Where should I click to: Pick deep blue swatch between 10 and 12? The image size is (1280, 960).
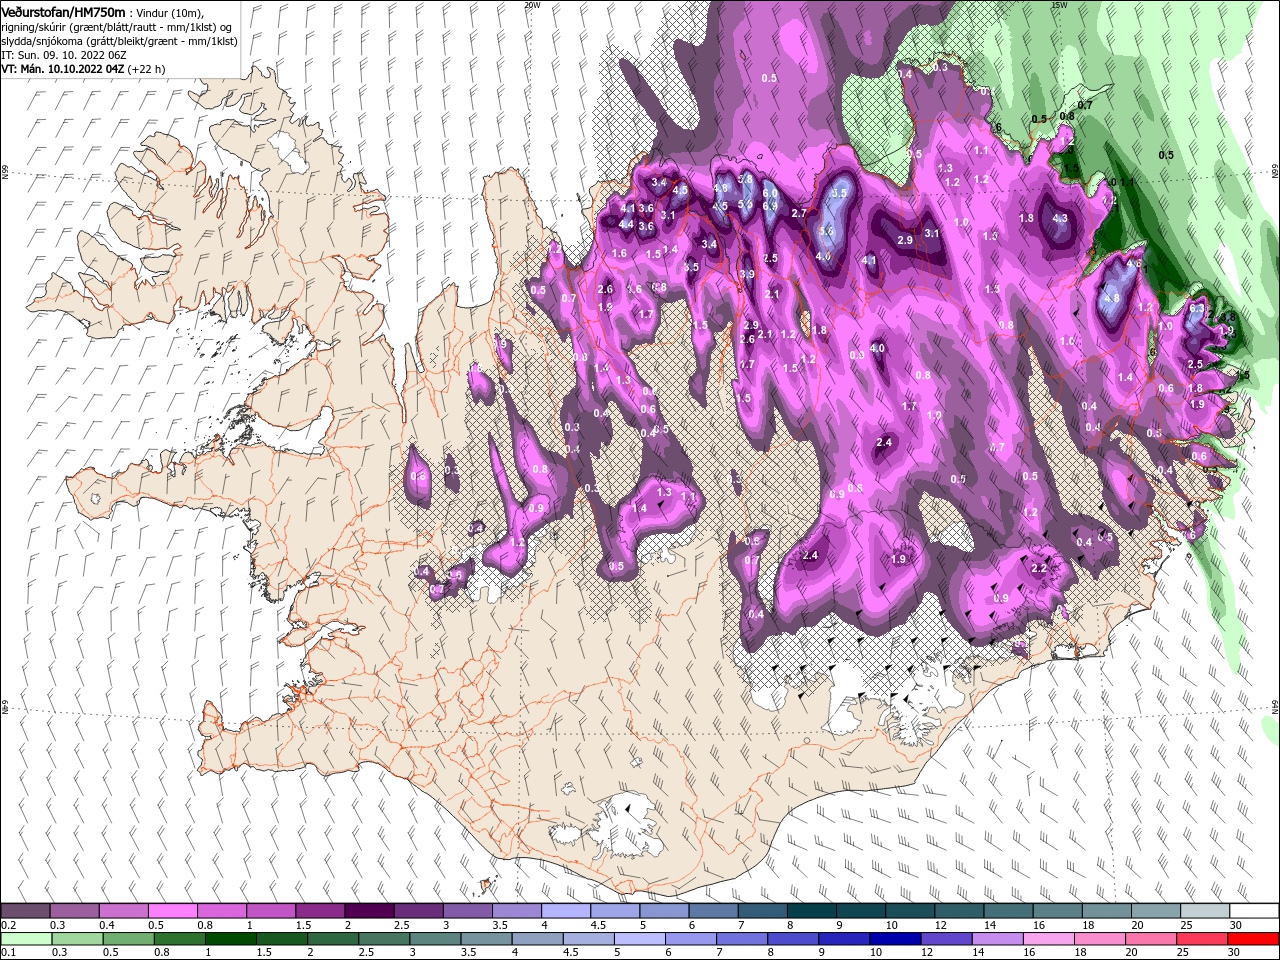coord(897,939)
